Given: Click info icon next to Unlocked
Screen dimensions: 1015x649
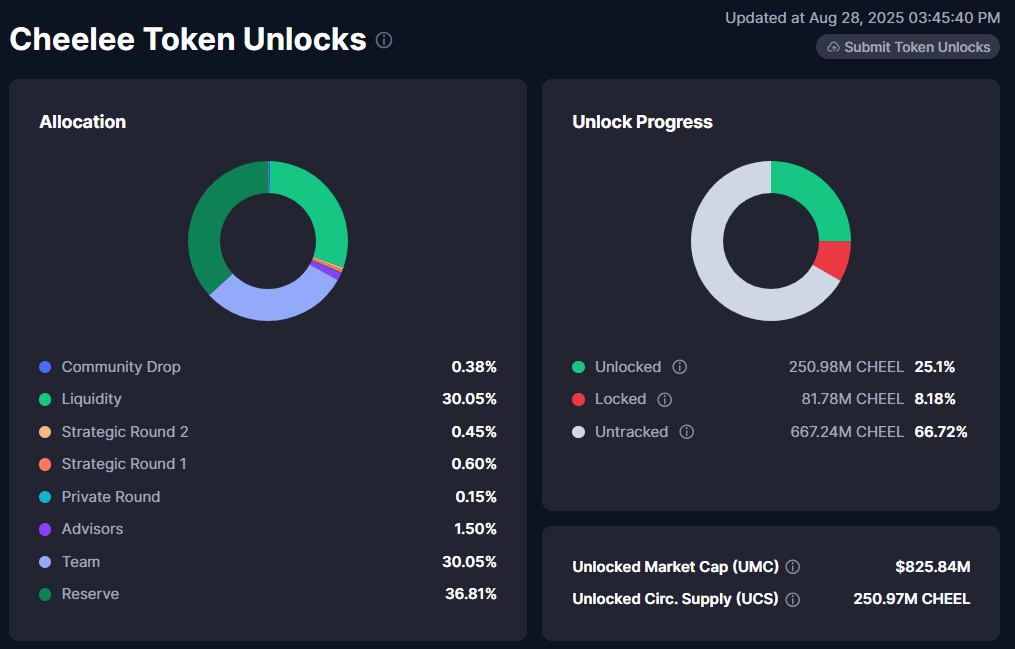Looking at the screenshot, I should point(680,367).
